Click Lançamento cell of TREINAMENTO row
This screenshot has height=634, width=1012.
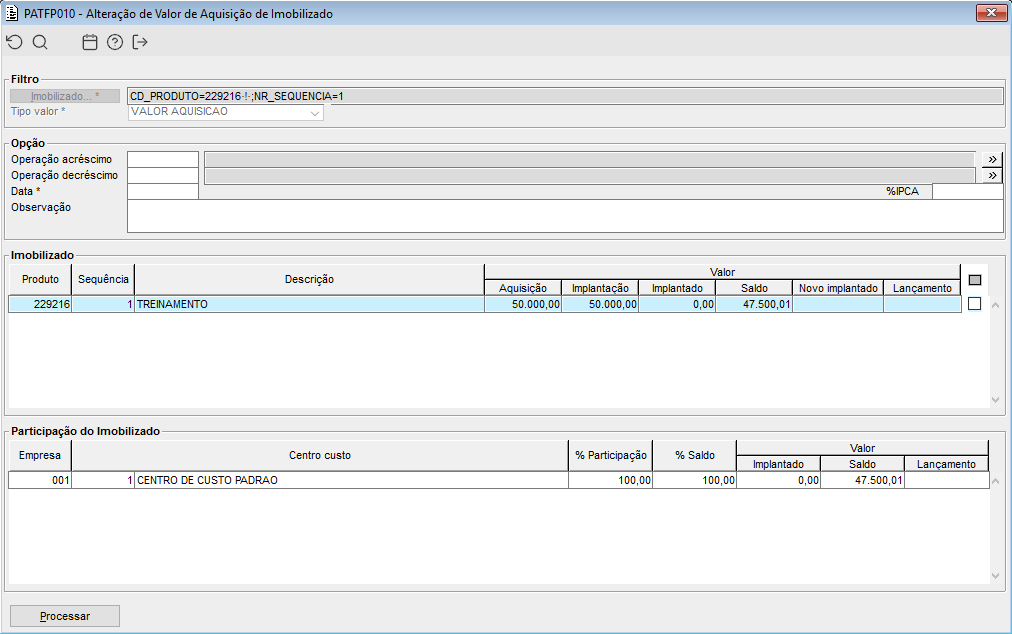(922, 304)
